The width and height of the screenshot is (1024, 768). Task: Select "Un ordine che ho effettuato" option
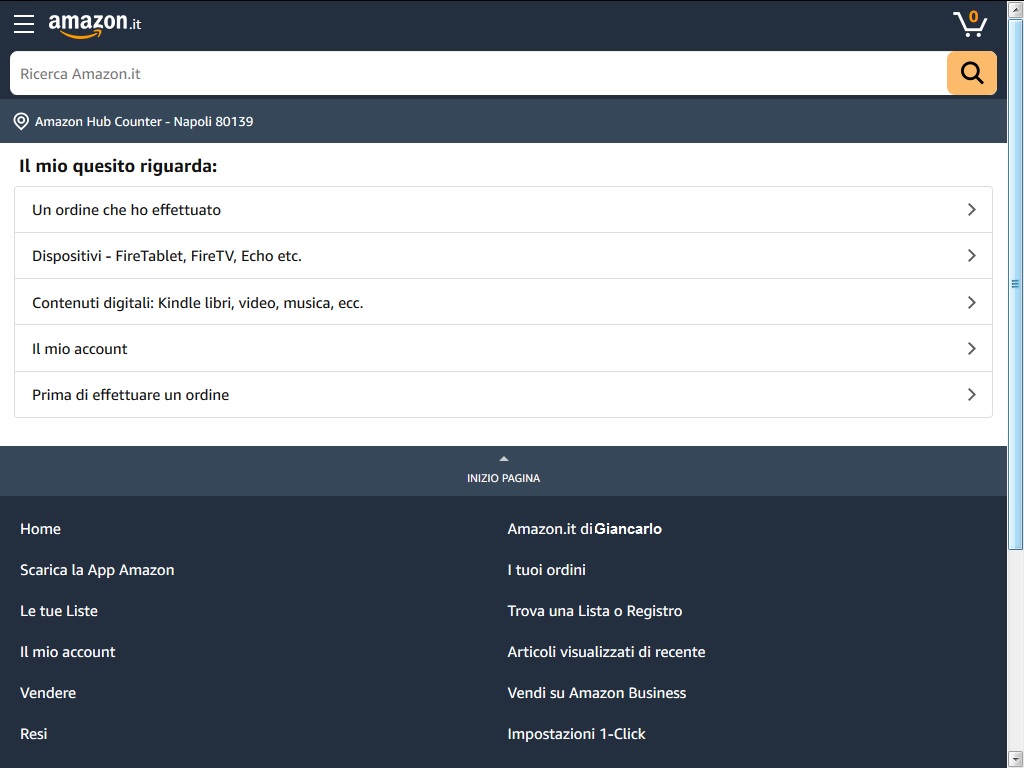coord(504,210)
